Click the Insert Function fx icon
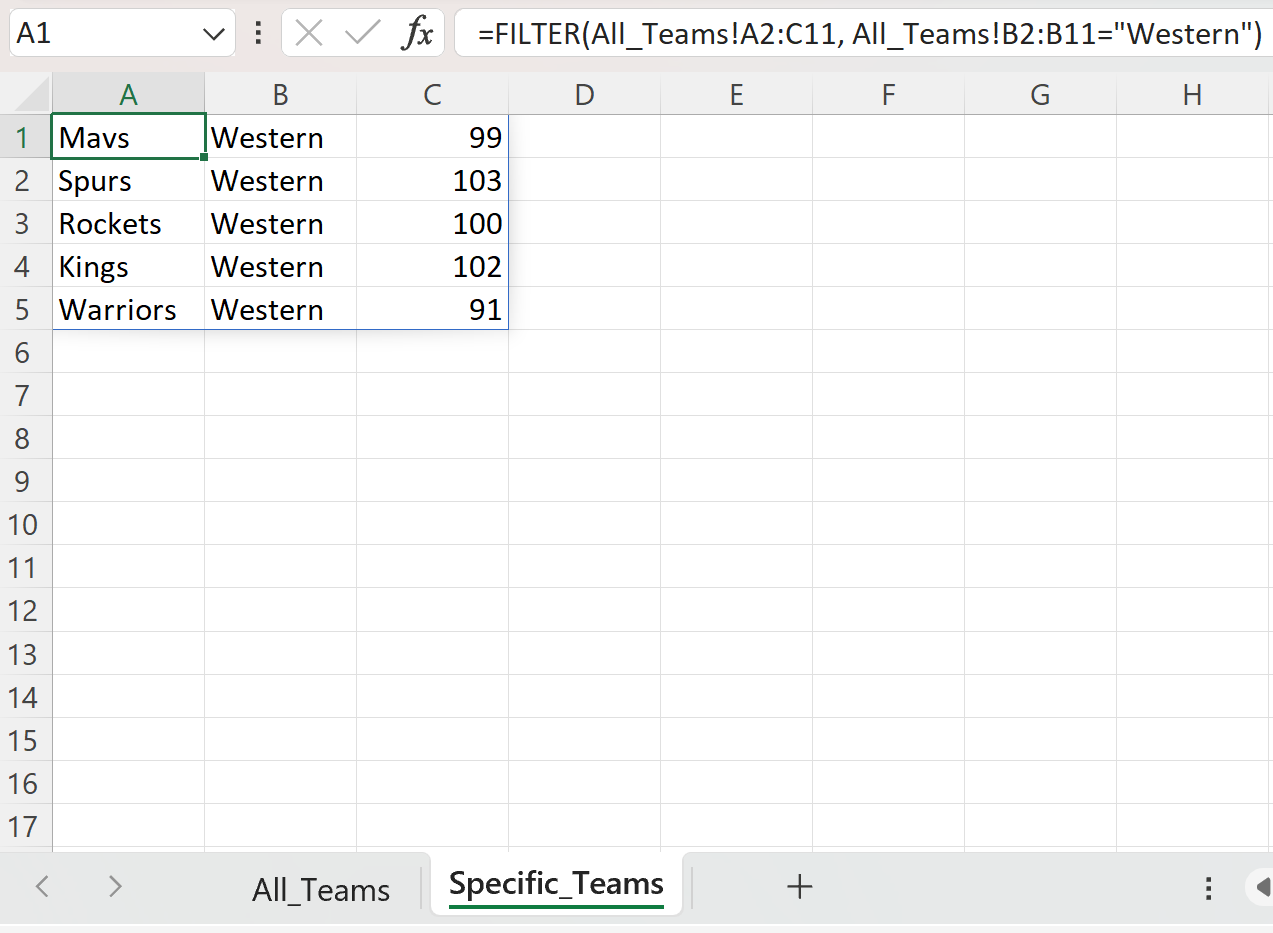Image resolution: width=1273 pixels, height=933 pixels. pyautogui.click(x=417, y=33)
